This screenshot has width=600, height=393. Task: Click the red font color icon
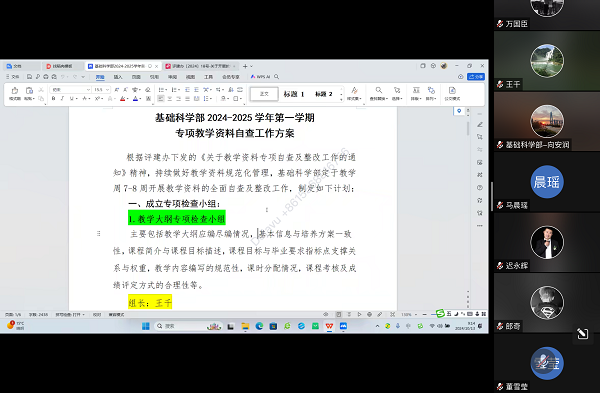(123, 99)
